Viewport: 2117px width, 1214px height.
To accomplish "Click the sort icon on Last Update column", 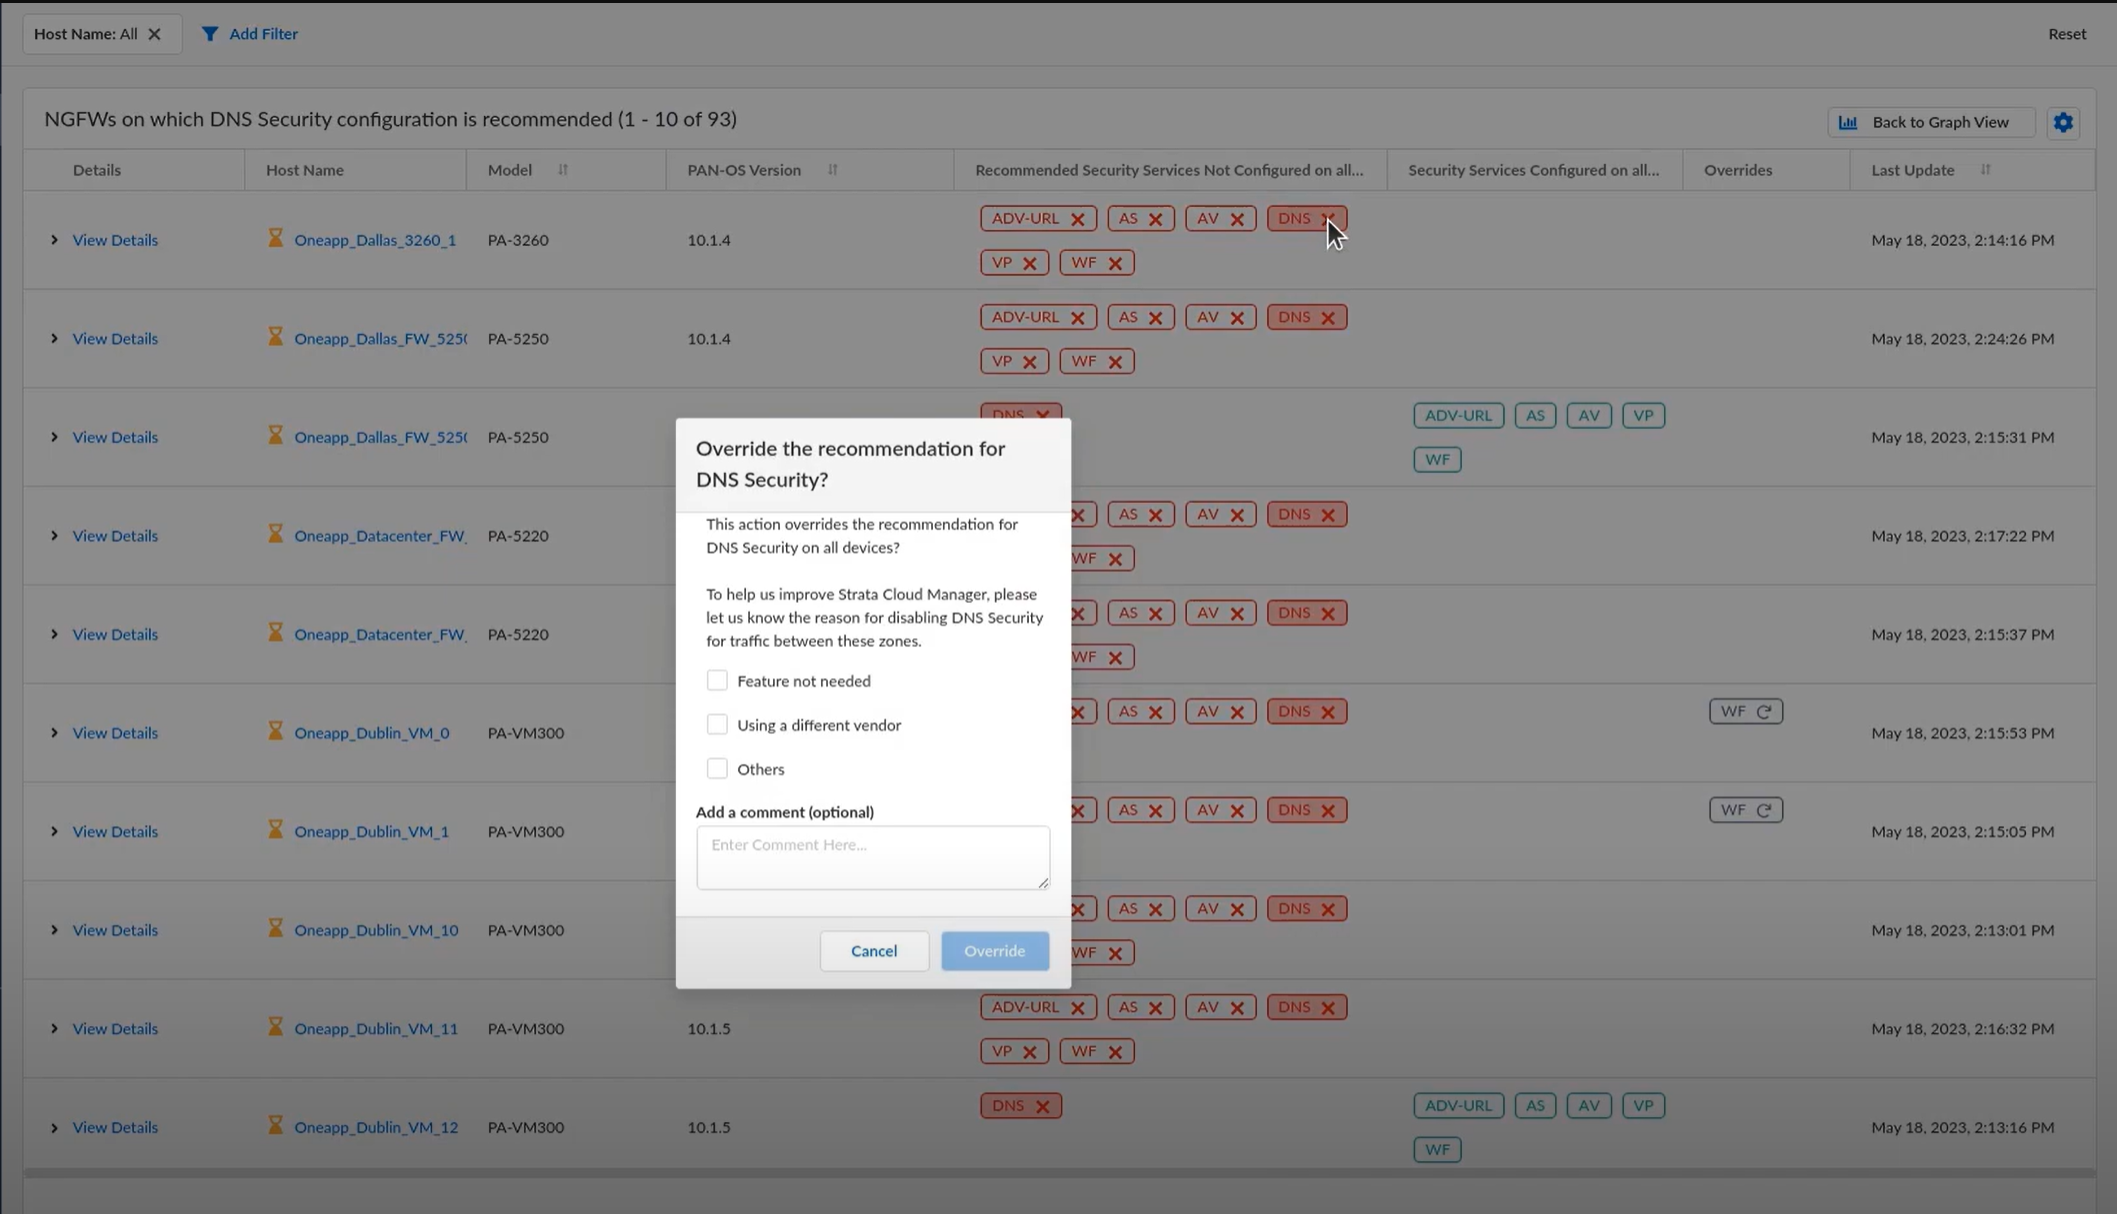I will (x=1985, y=170).
